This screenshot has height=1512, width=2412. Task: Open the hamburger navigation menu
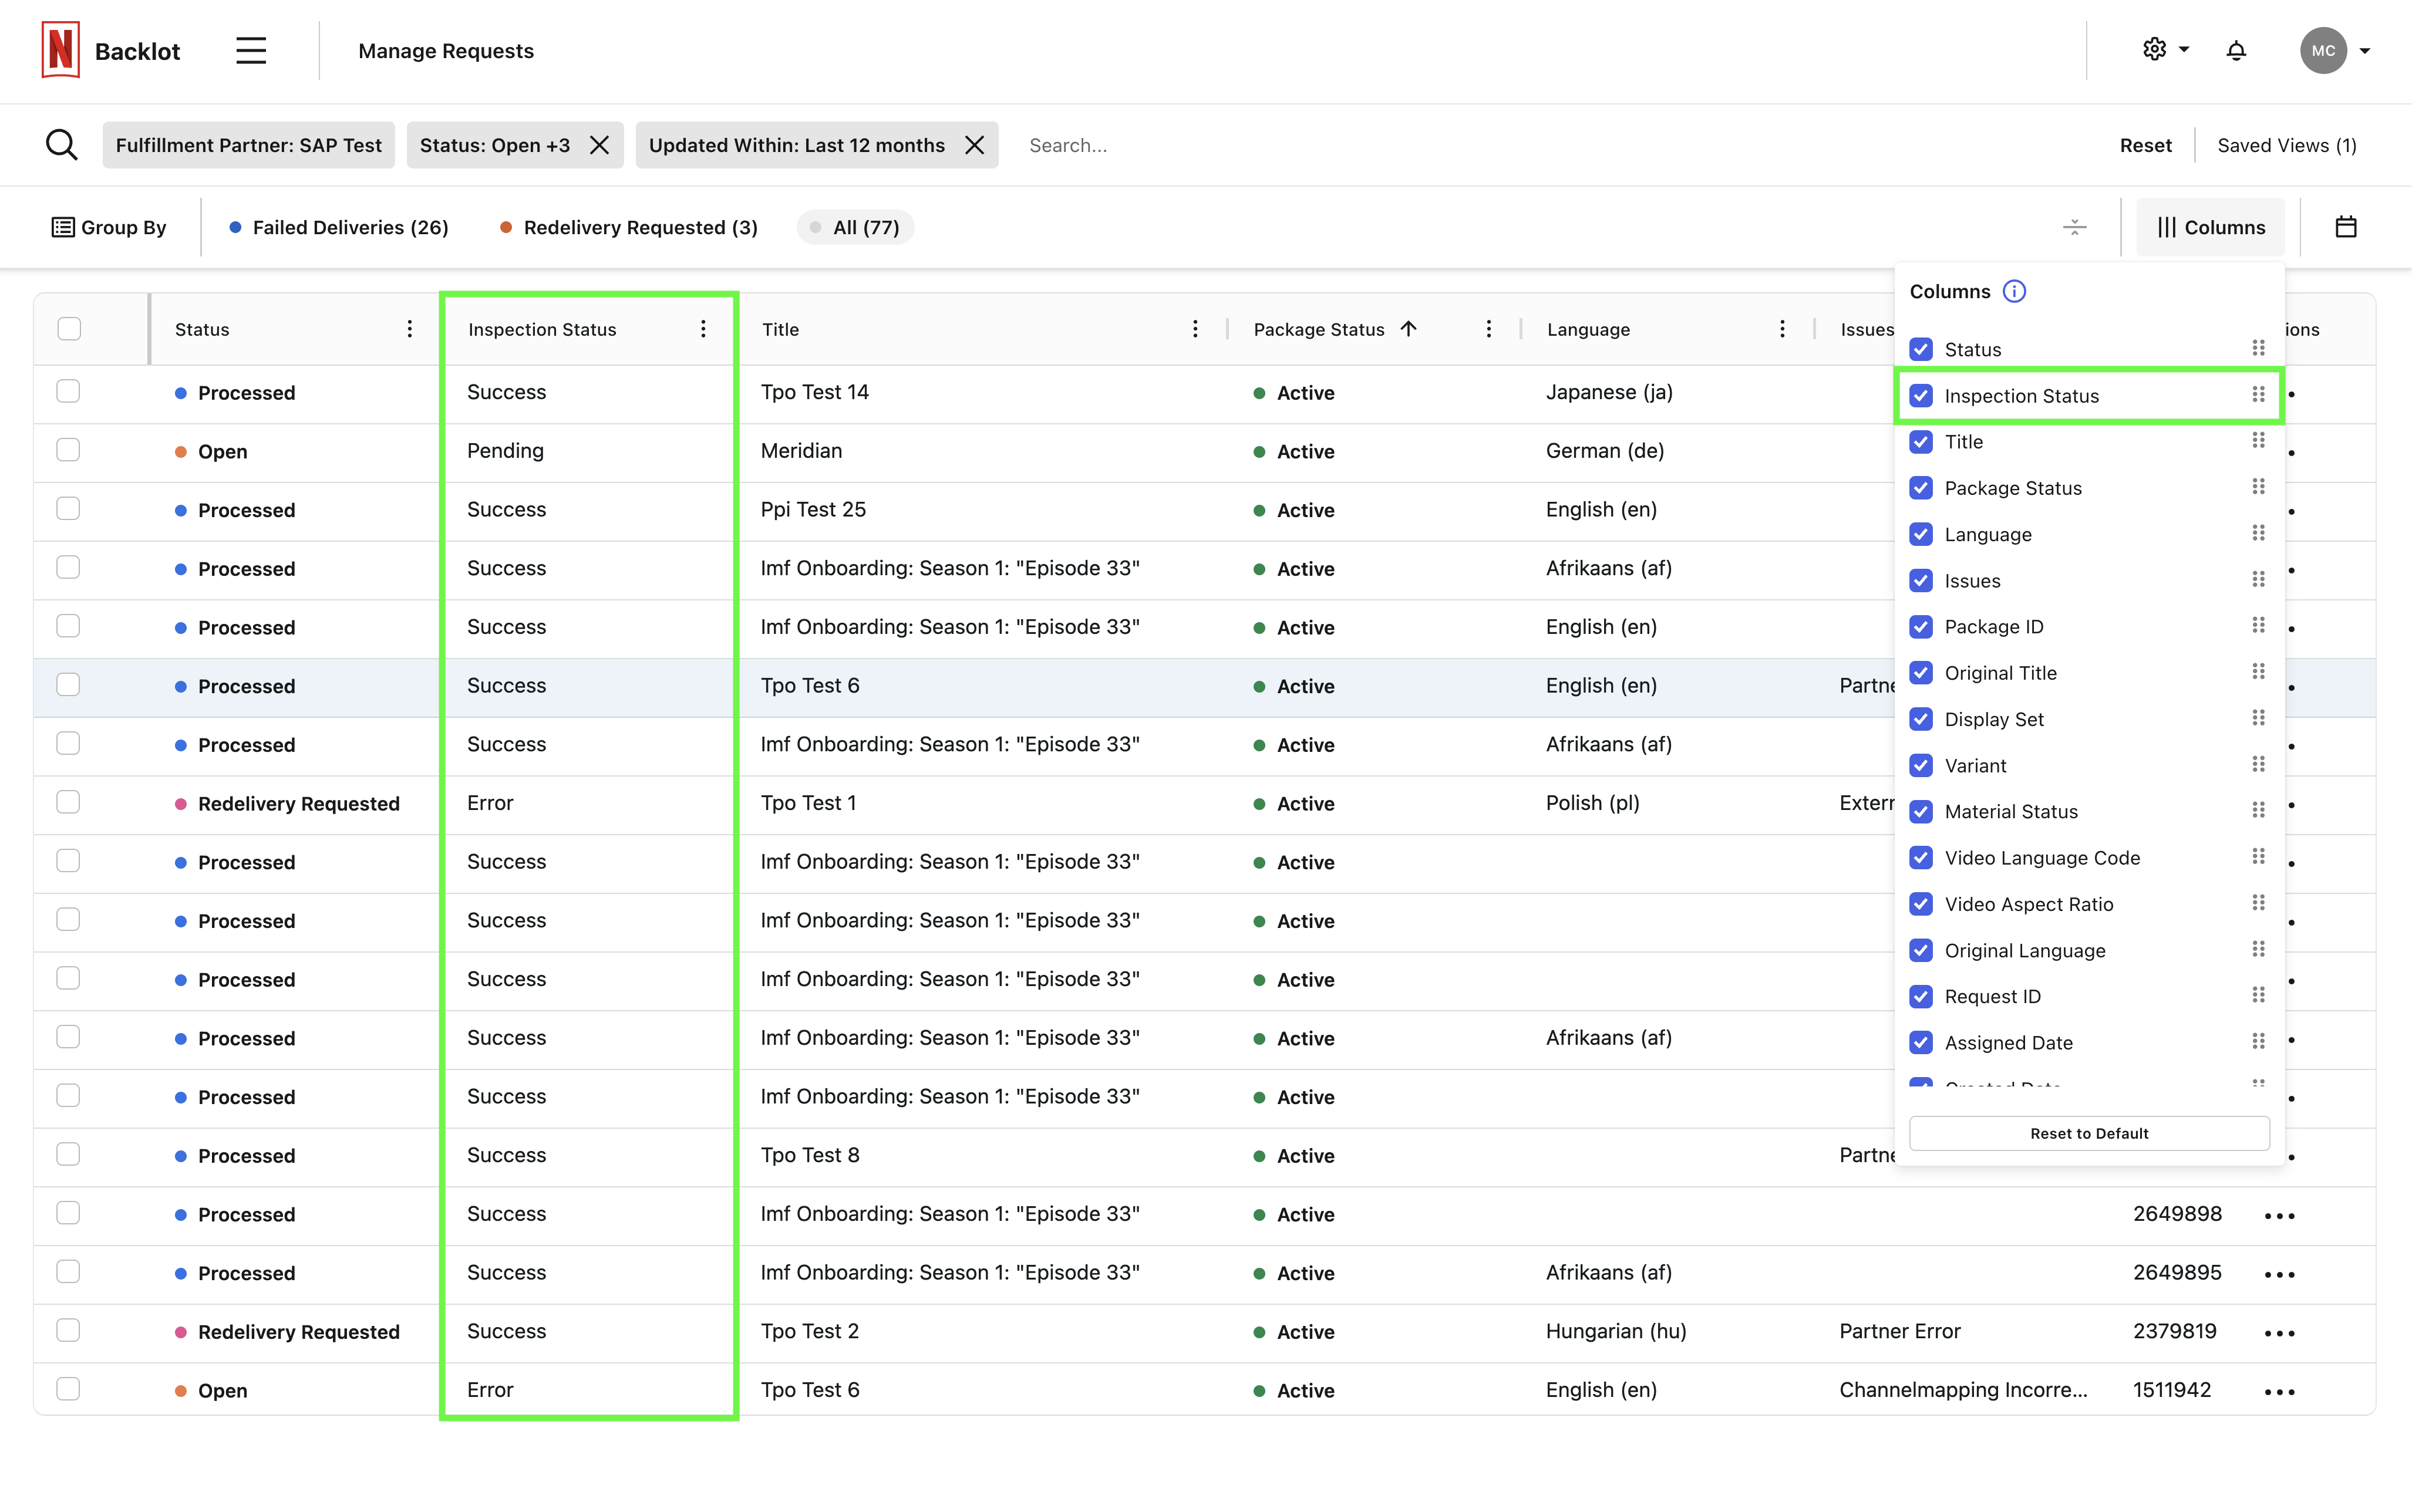click(250, 50)
